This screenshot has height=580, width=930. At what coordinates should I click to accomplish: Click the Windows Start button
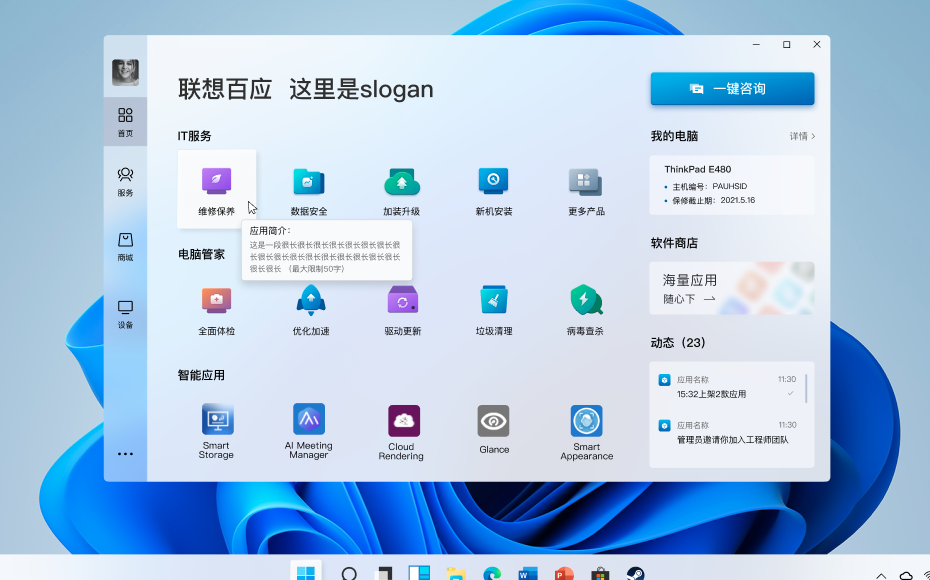[x=306, y=572]
